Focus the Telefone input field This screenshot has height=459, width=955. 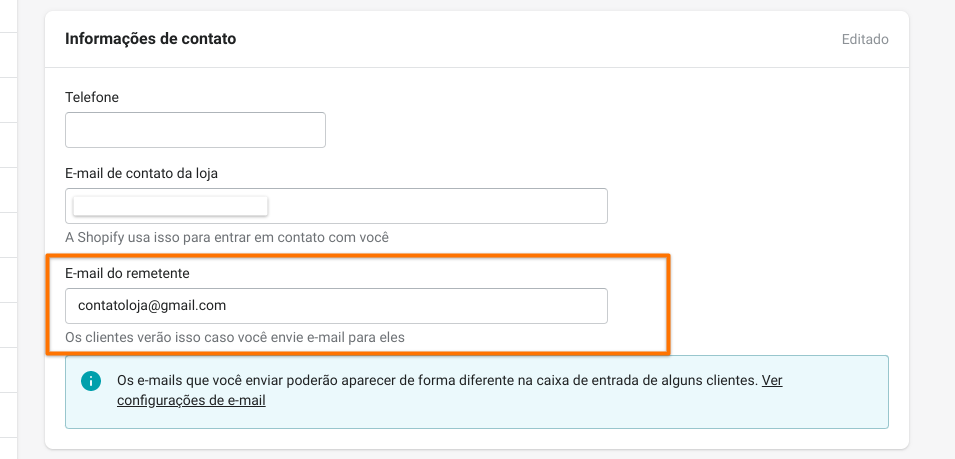[x=195, y=130]
